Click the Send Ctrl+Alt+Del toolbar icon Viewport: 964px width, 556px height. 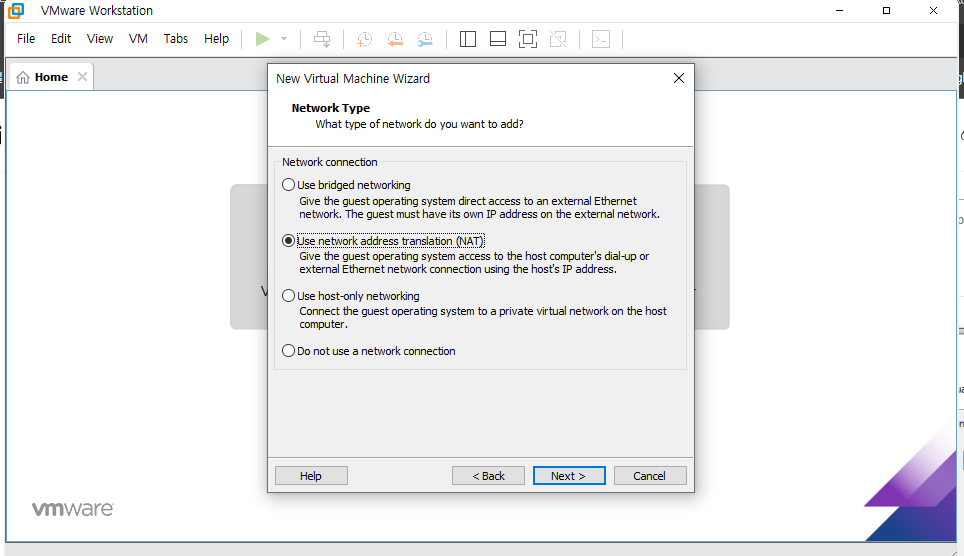pos(322,39)
